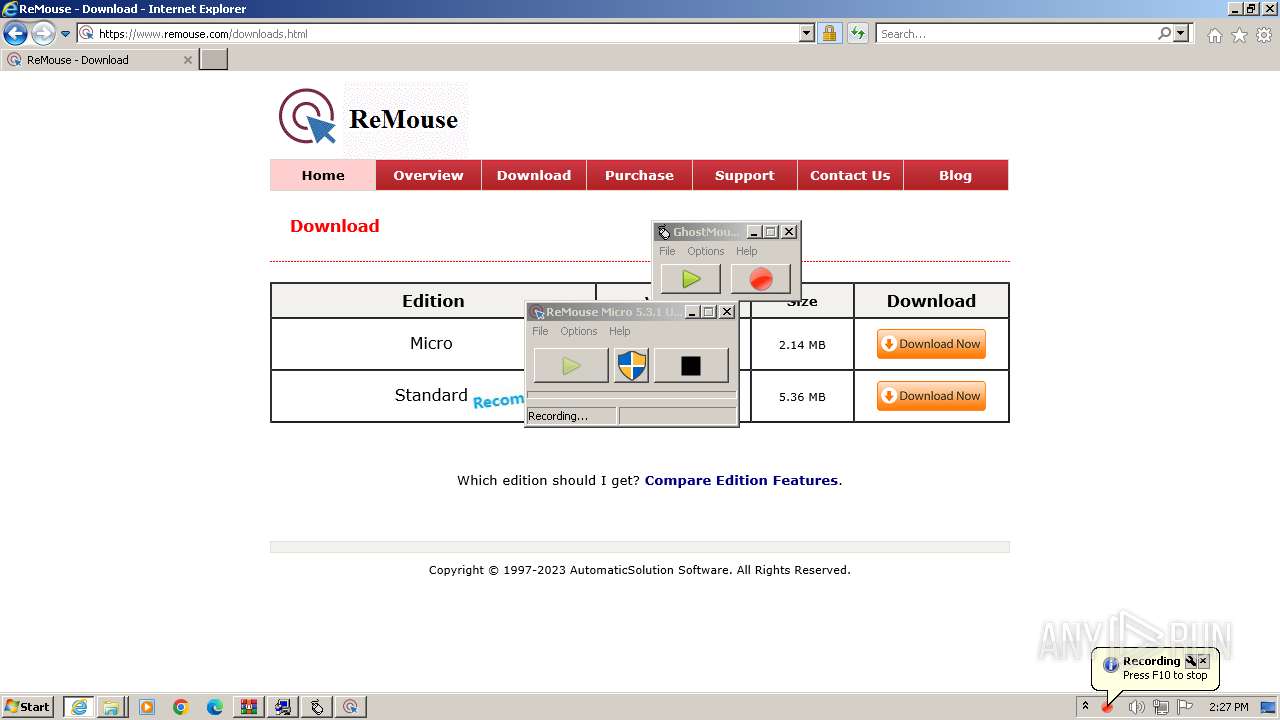This screenshot has width=1280, height=720.
Task: Open GhostMouse Help menu
Action: pyautogui.click(x=747, y=251)
